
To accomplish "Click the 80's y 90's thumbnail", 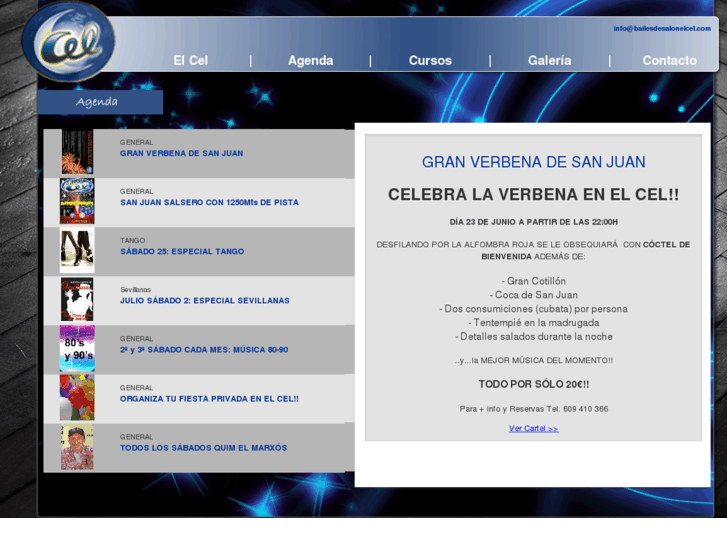I will 77,349.
